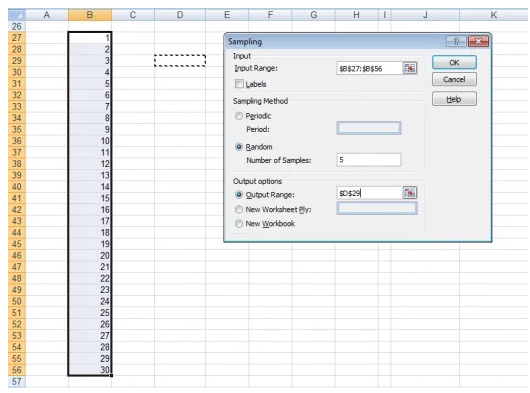Select row 26 header
The height and width of the screenshot is (393, 530).
pyautogui.click(x=17, y=26)
